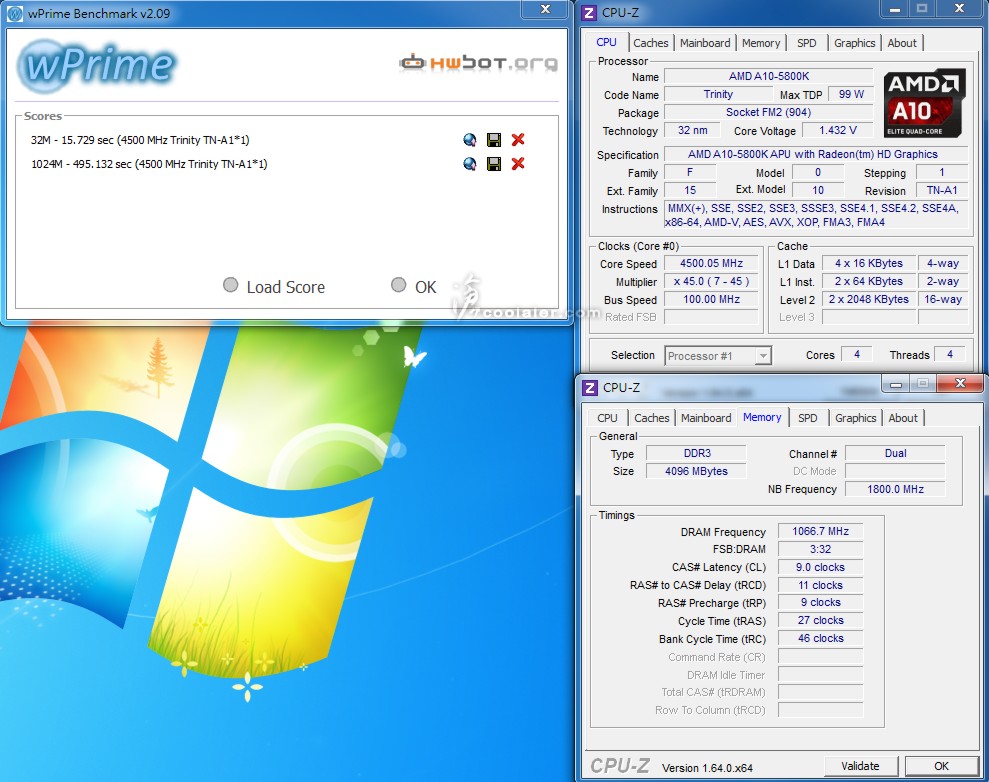Click the memory Type value DDR3
The height and width of the screenshot is (782, 989).
(696, 453)
